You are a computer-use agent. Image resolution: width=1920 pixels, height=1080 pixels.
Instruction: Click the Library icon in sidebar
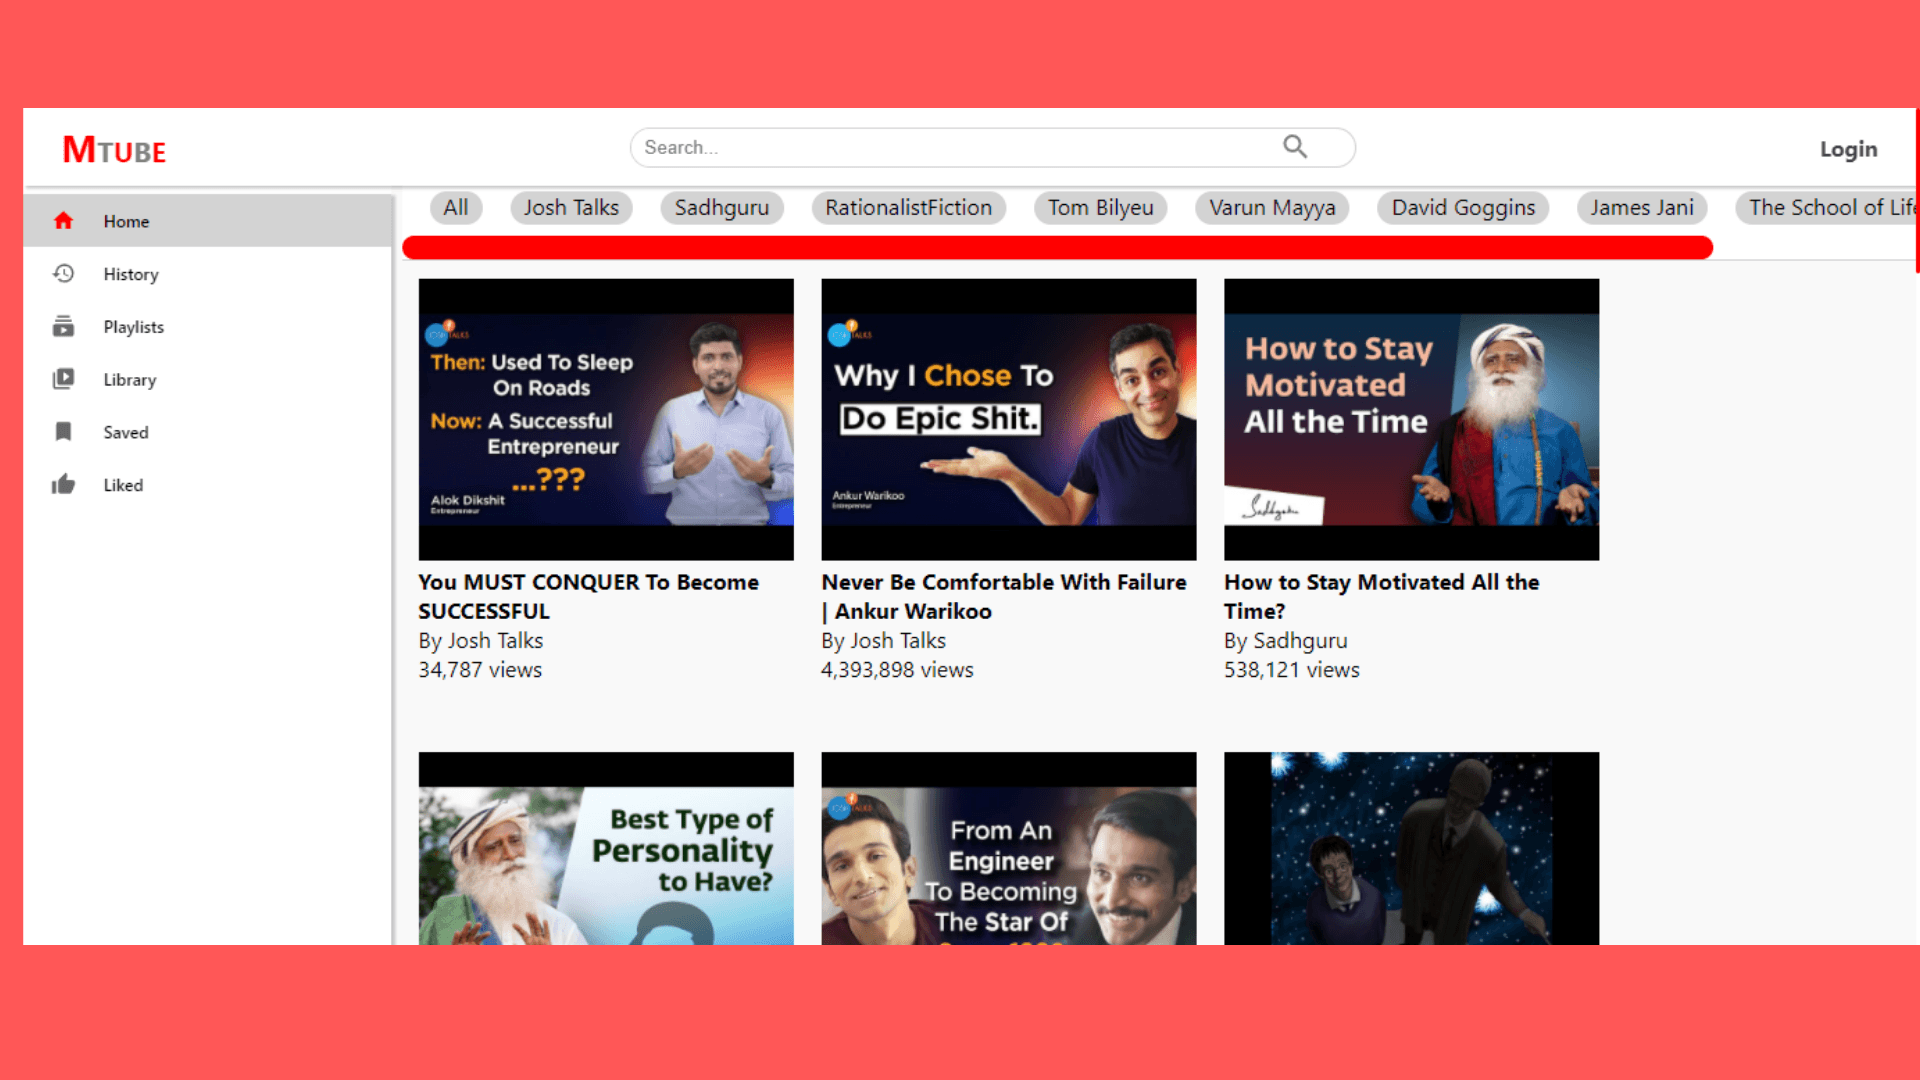pyautogui.click(x=63, y=379)
